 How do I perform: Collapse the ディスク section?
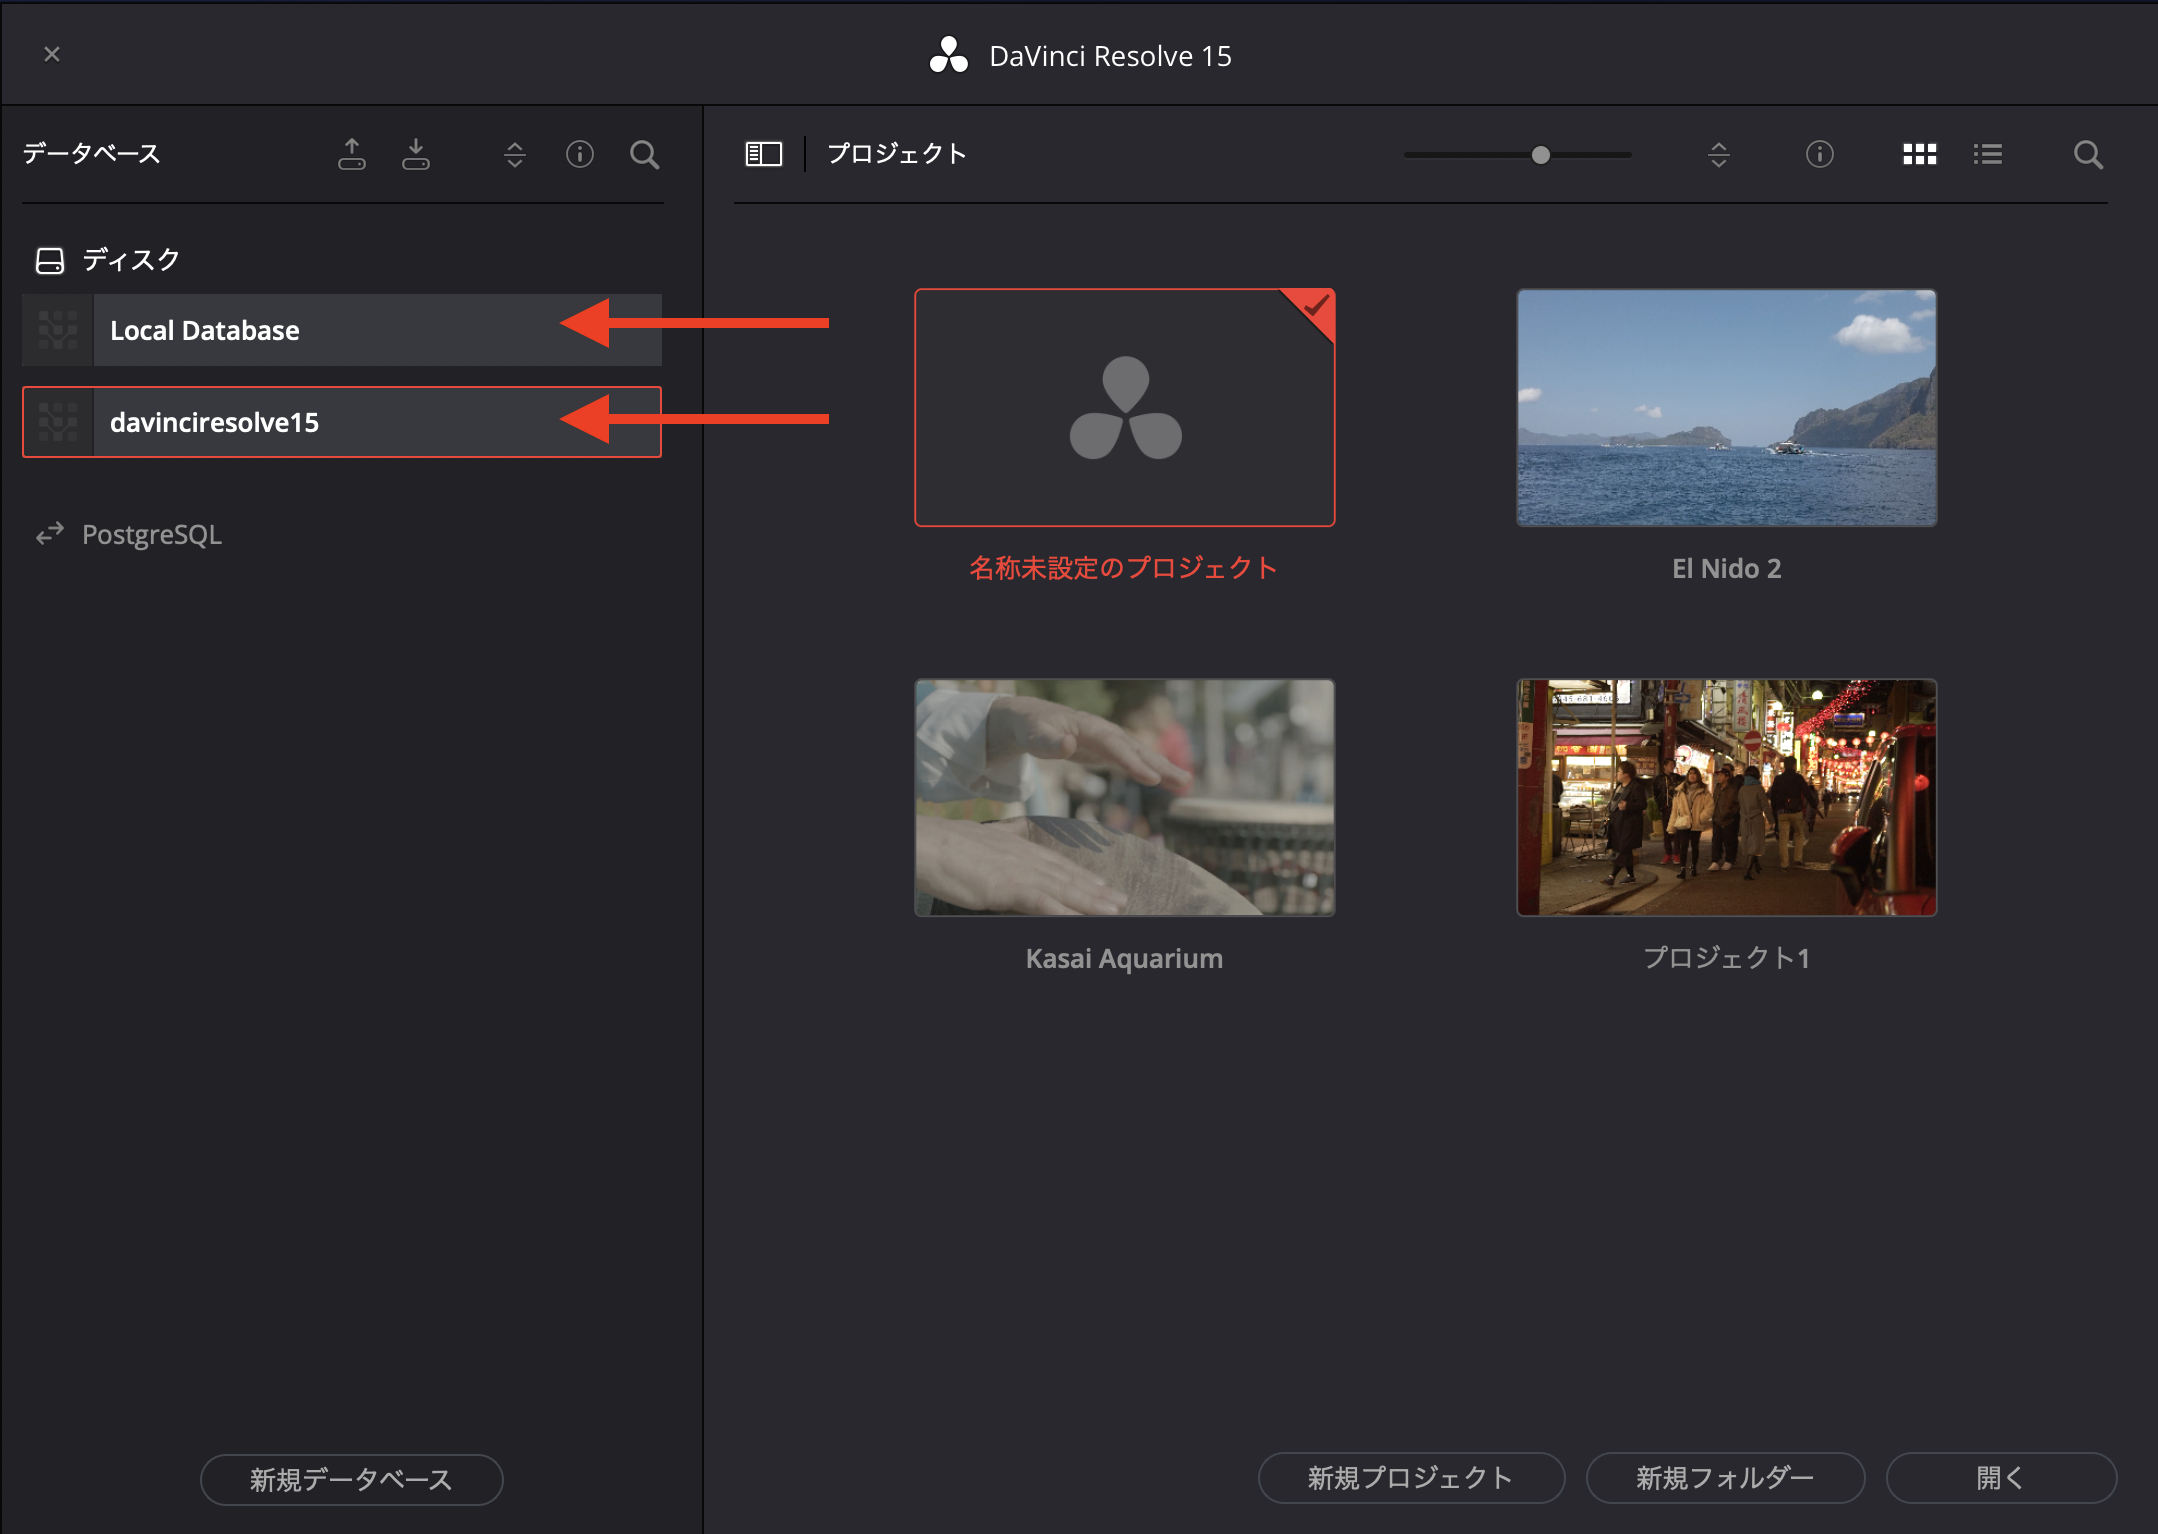[130, 260]
